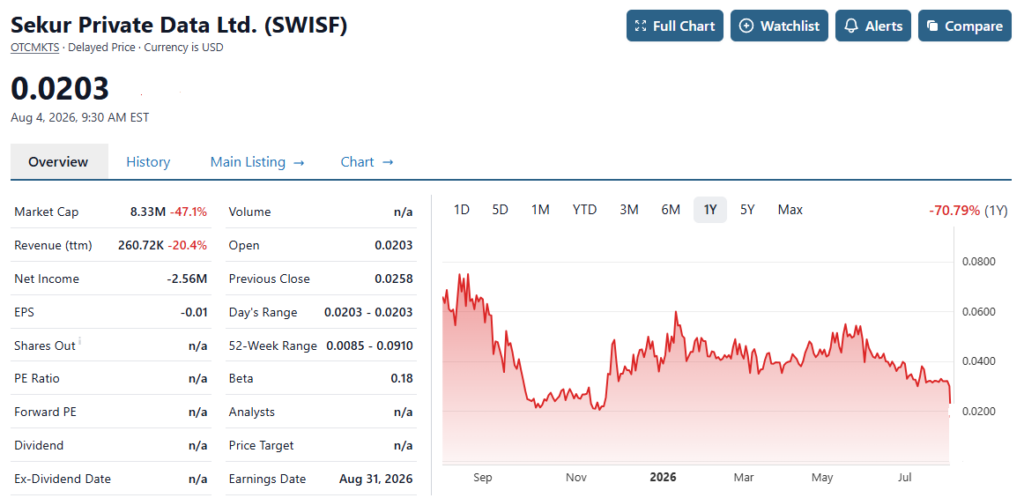Screen dimensions: 1024x498
Task: Click the Analysts label
Action: click(x=251, y=412)
